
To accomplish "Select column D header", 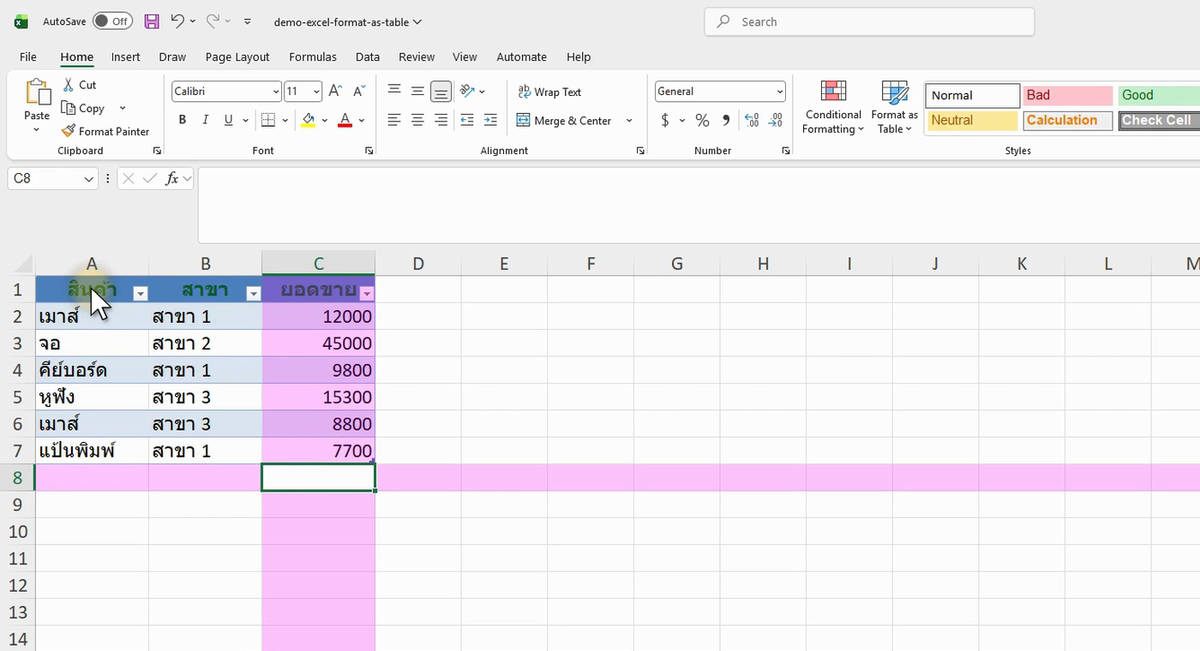I will click(418, 264).
